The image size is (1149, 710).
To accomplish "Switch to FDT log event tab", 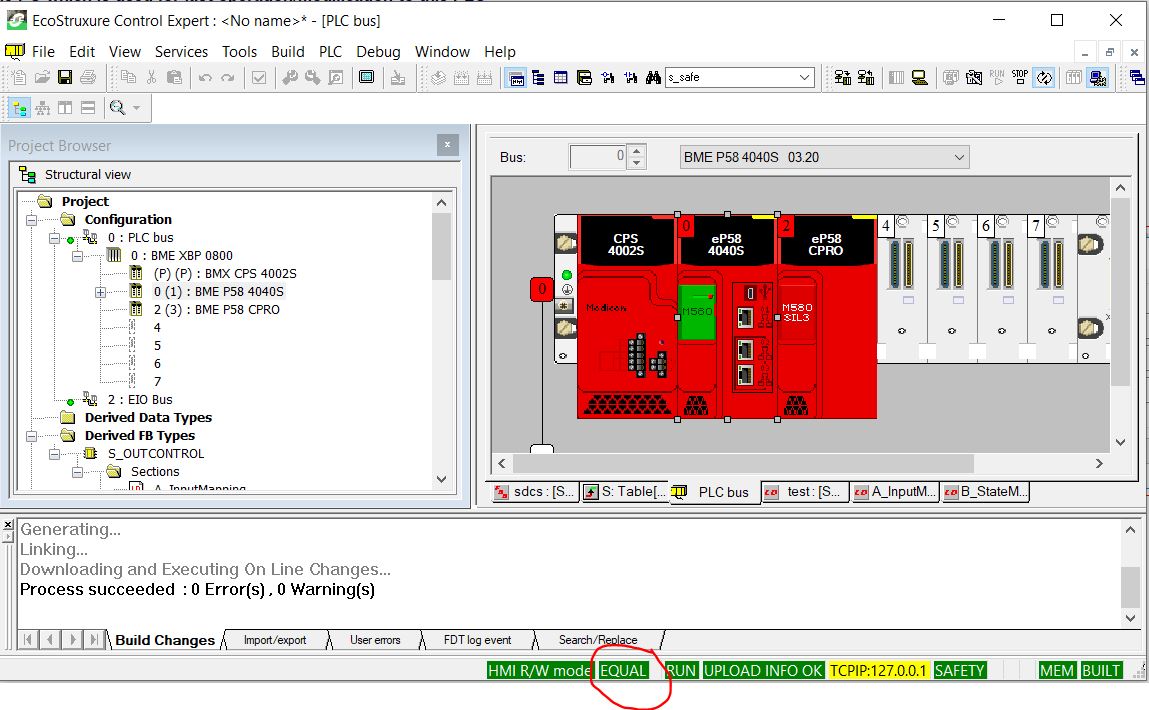I will 477,640.
